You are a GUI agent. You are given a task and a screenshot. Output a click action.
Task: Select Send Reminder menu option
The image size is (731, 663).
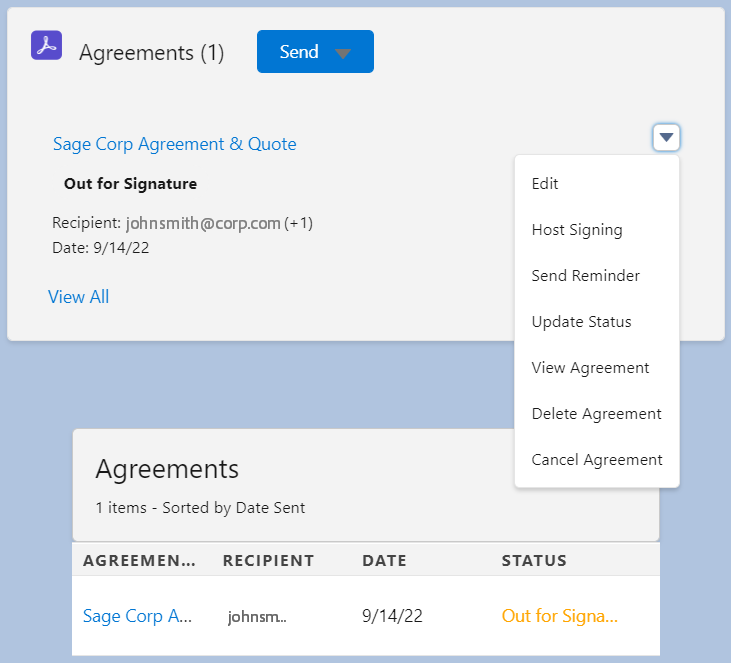pos(586,276)
